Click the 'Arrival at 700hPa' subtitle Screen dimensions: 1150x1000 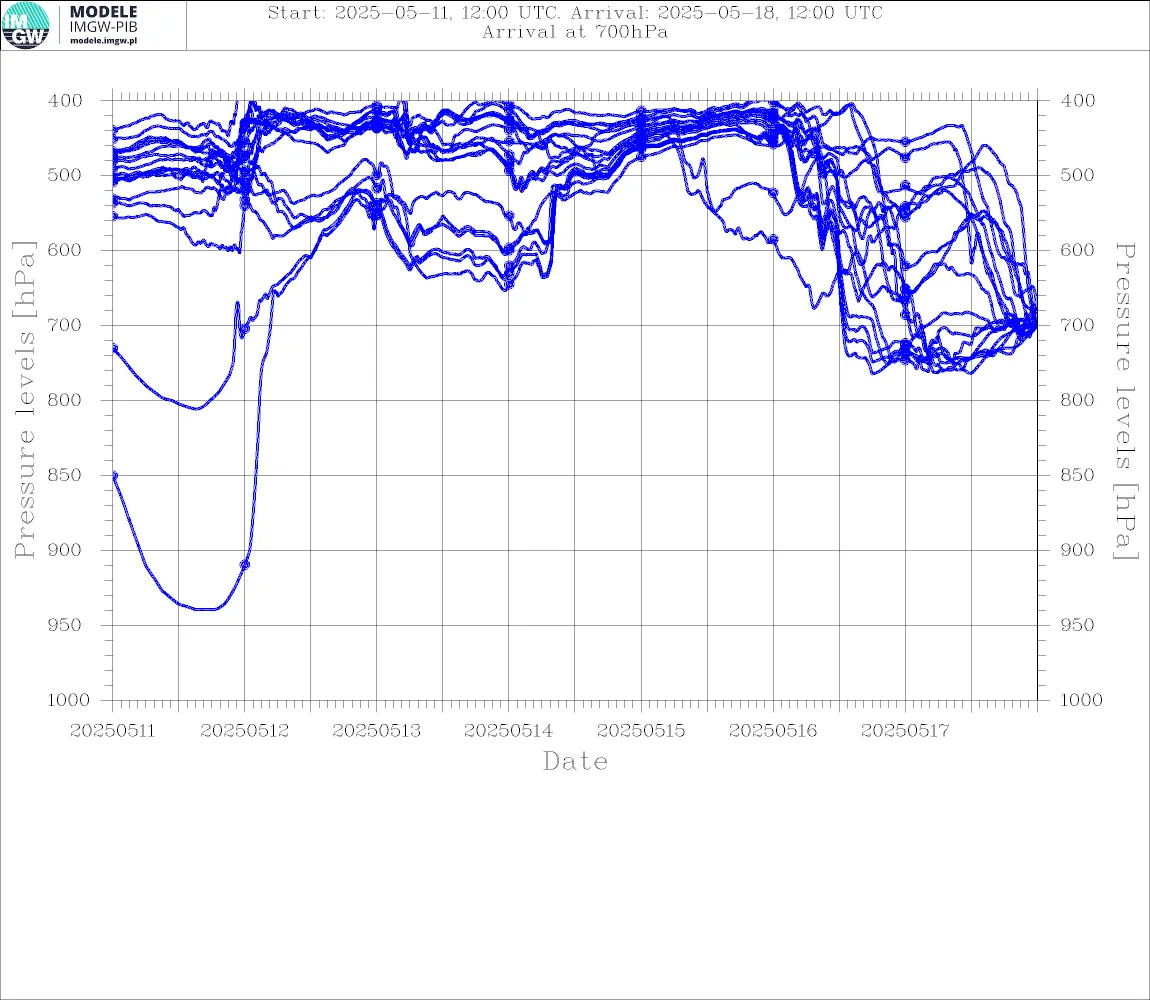coord(575,32)
